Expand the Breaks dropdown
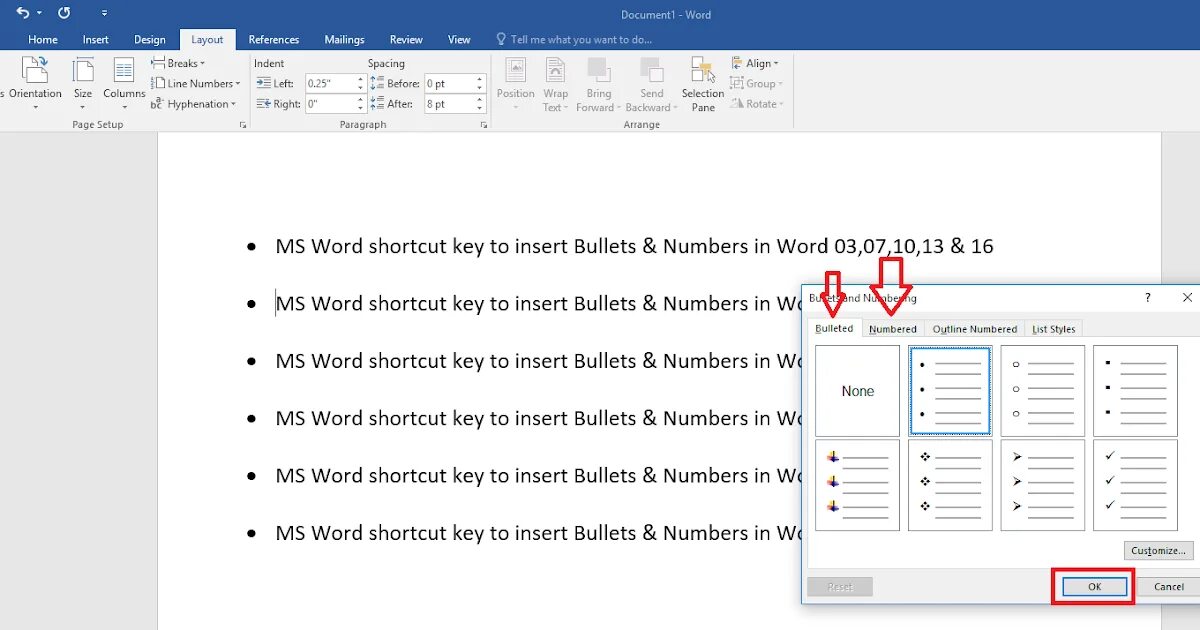This screenshot has width=1200, height=630. [x=178, y=63]
